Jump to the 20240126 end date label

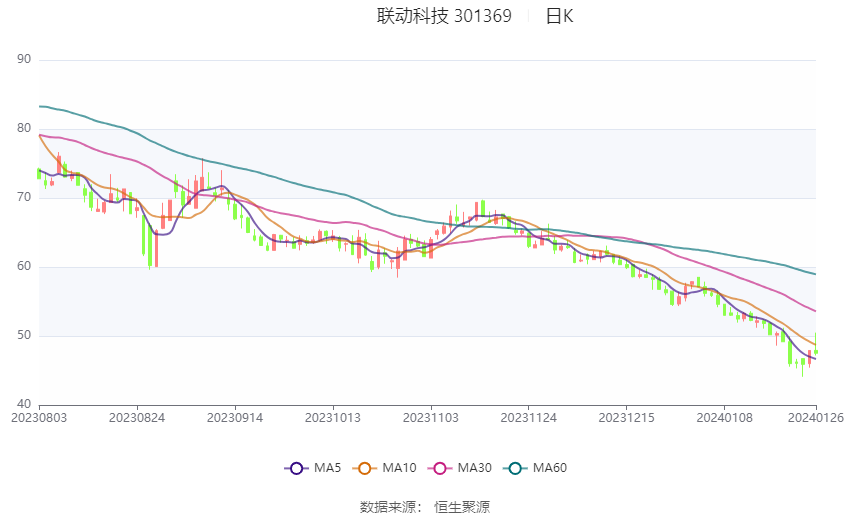(x=816, y=416)
